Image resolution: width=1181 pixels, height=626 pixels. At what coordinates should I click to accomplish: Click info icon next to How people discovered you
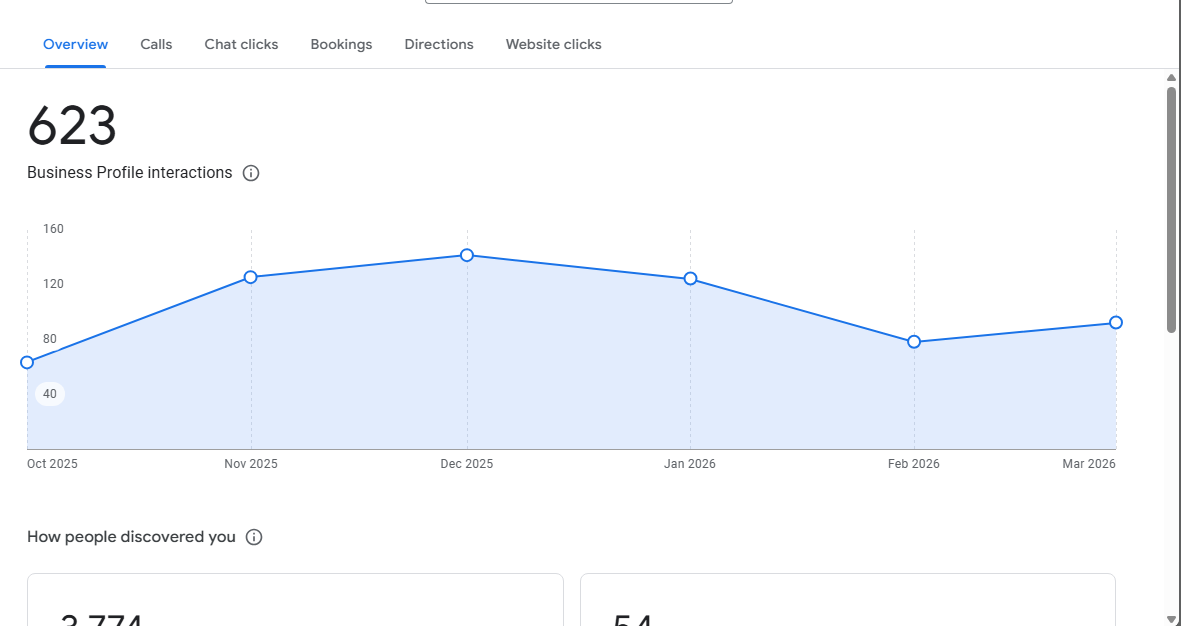coord(254,537)
